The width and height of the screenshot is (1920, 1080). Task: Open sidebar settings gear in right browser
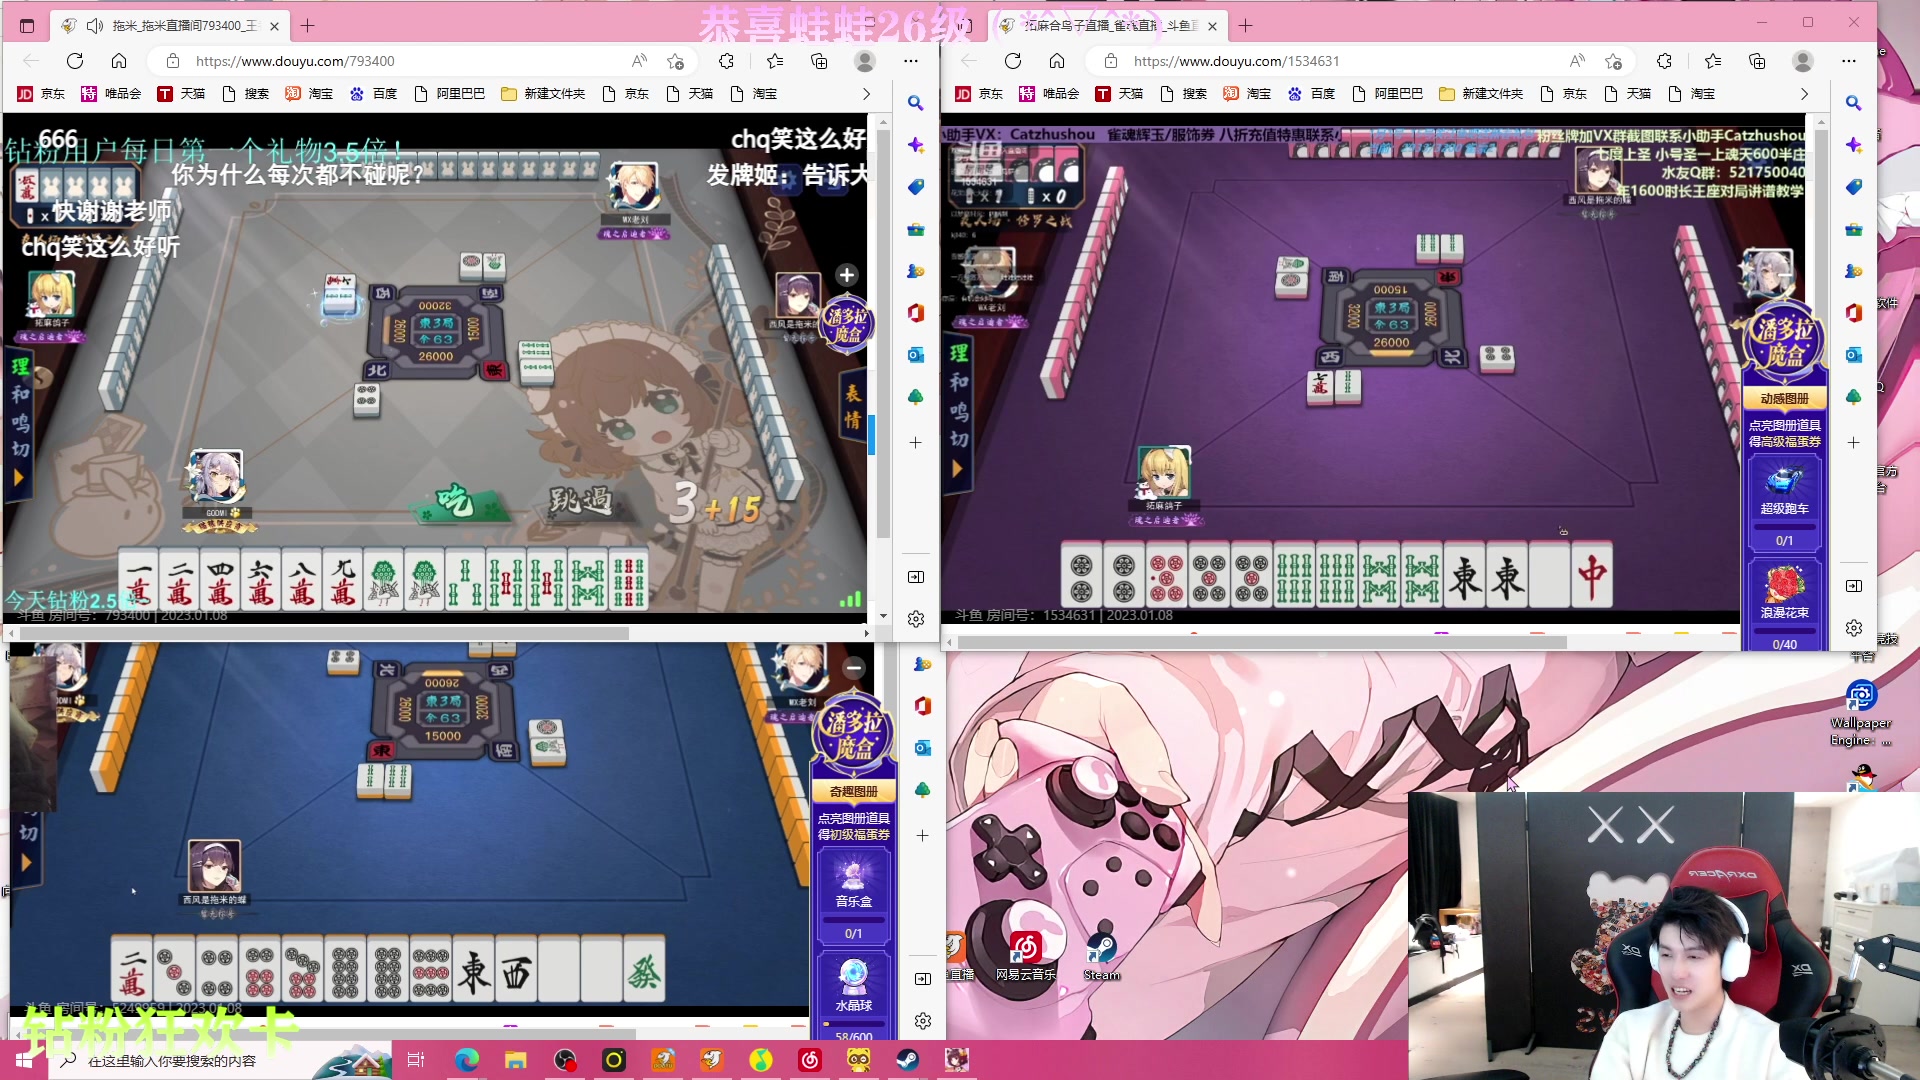[1853, 628]
